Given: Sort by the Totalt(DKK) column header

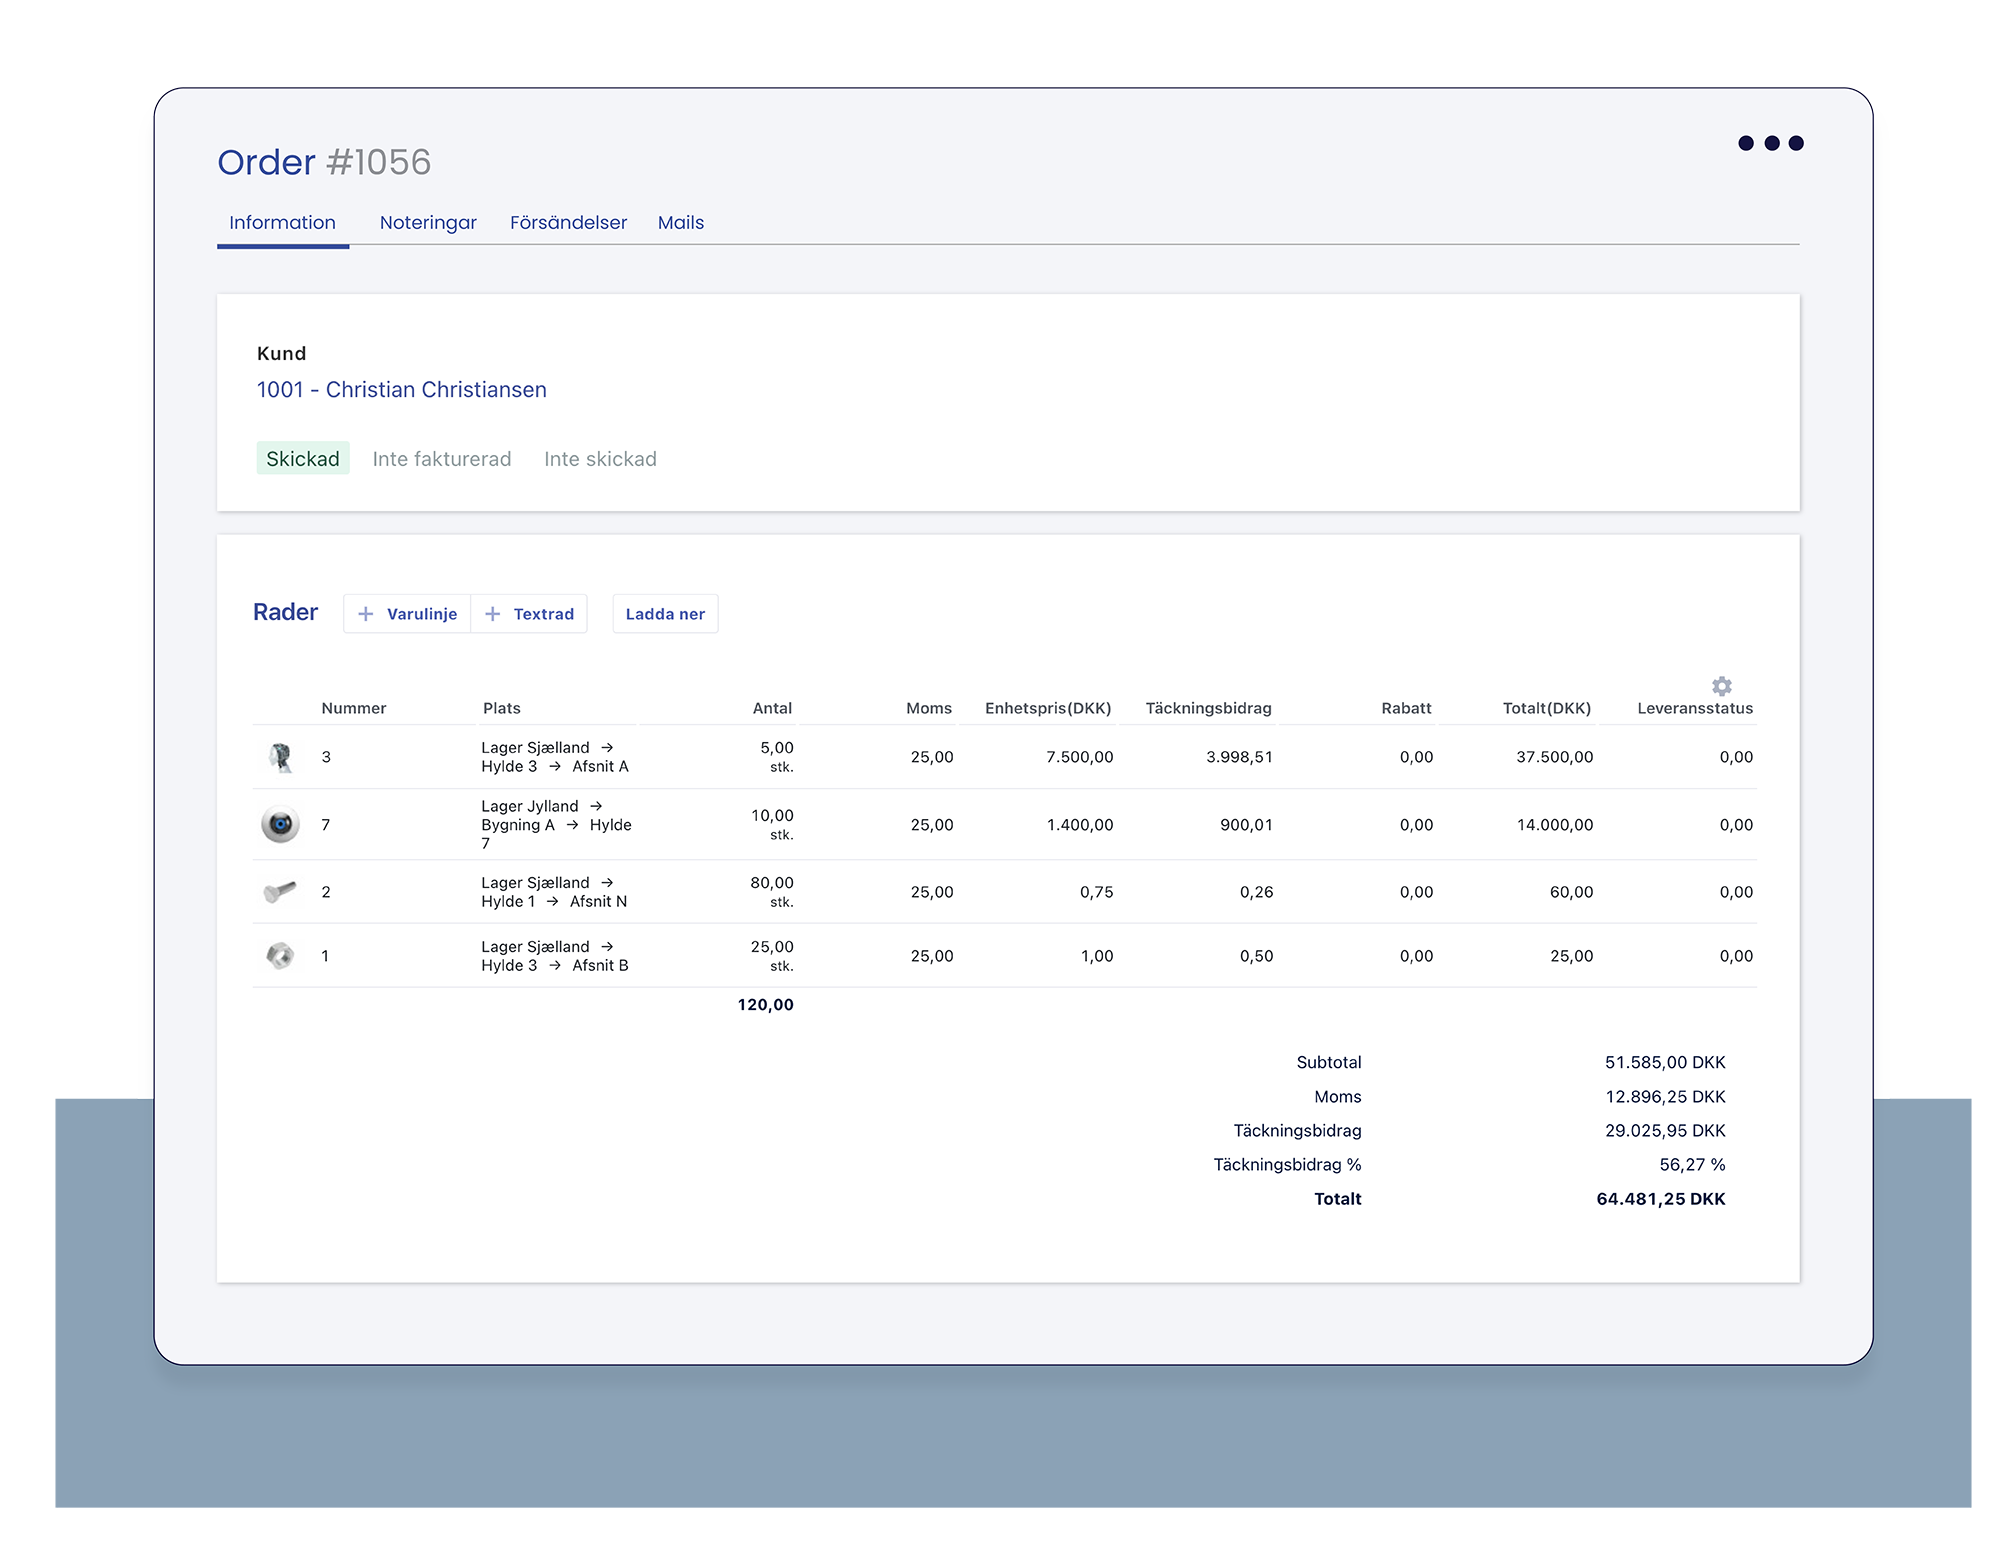Looking at the screenshot, I should (1546, 708).
